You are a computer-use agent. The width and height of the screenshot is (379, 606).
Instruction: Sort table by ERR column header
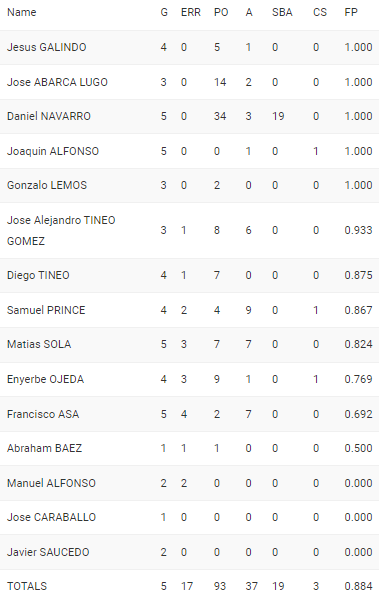[x=191, y=12]
